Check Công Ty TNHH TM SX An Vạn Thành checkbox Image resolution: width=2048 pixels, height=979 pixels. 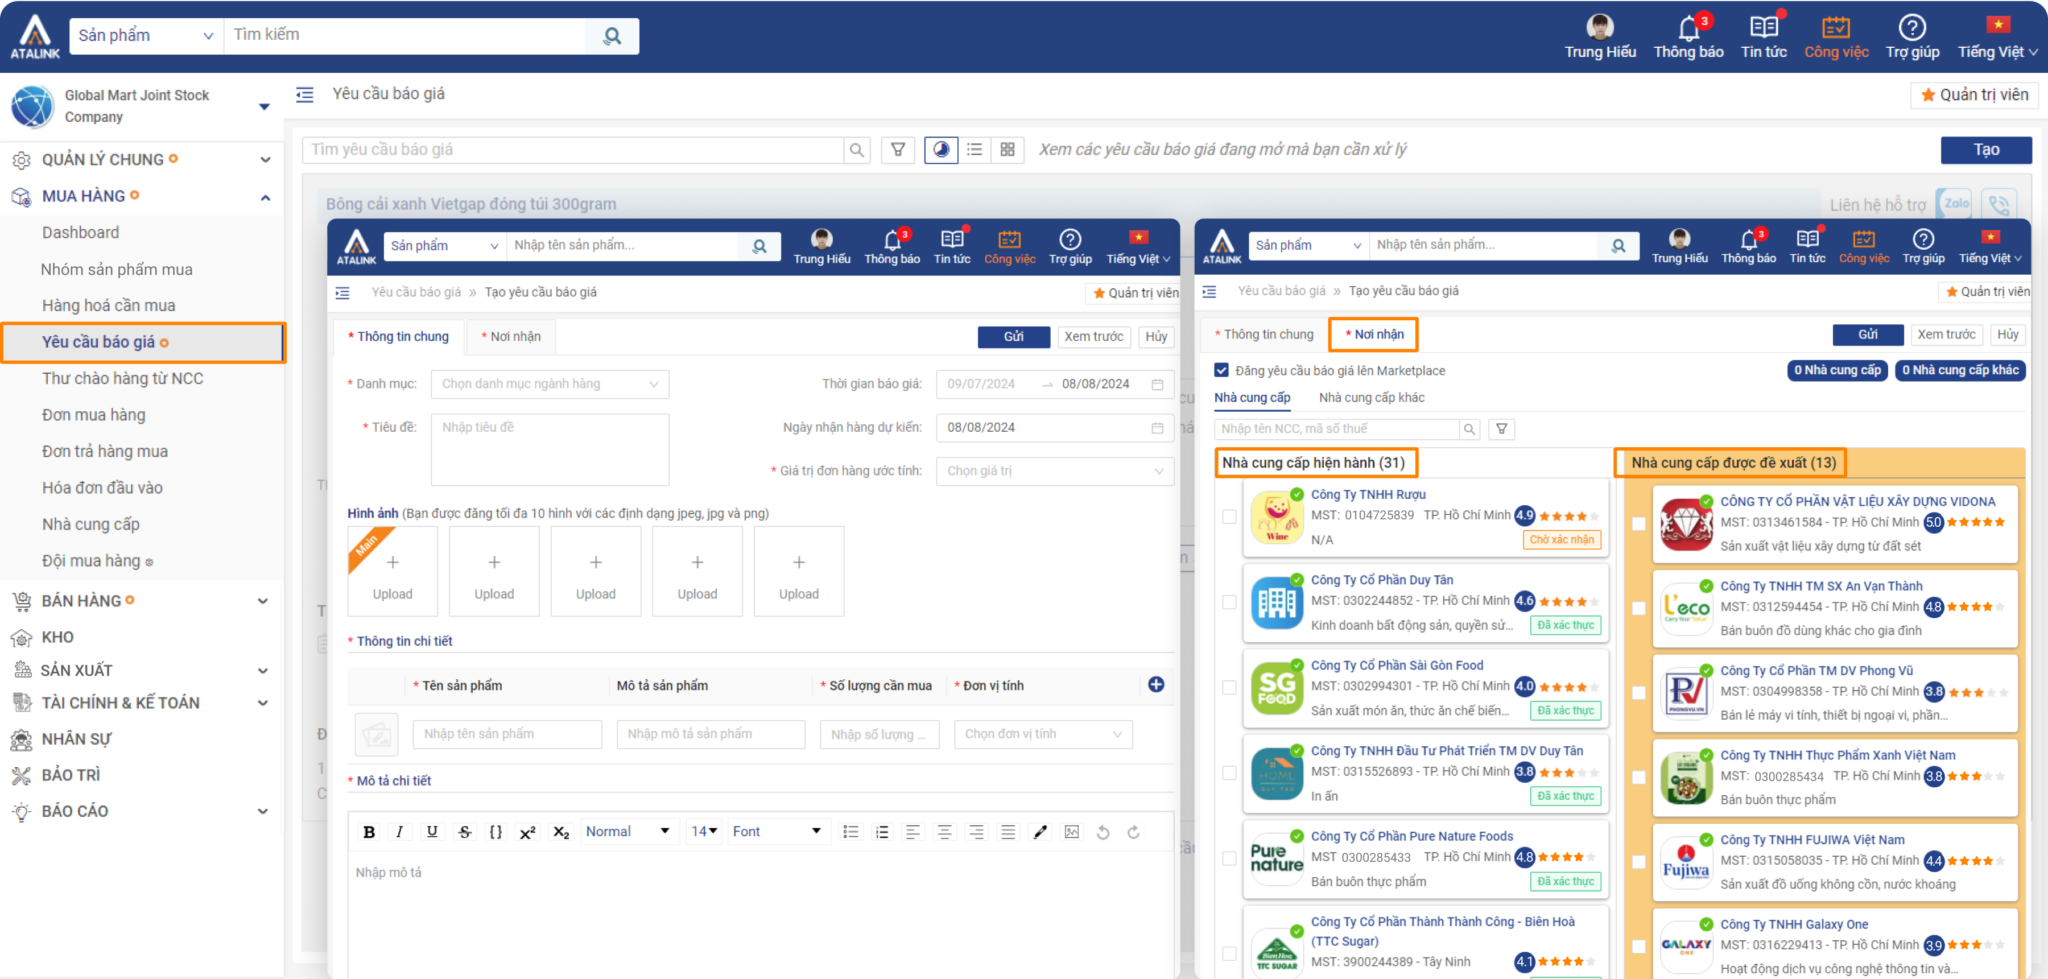(1638, 608)
